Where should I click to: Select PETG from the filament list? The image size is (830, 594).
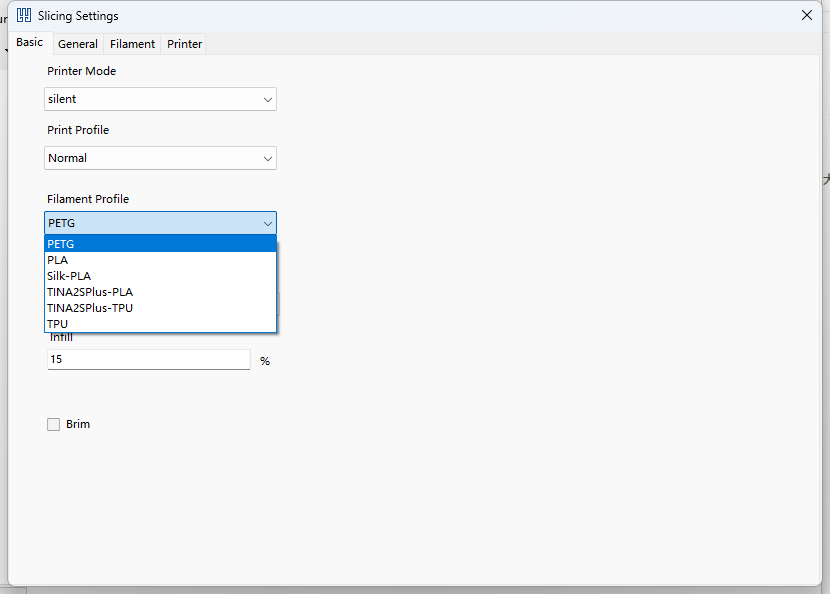[160, 244]
